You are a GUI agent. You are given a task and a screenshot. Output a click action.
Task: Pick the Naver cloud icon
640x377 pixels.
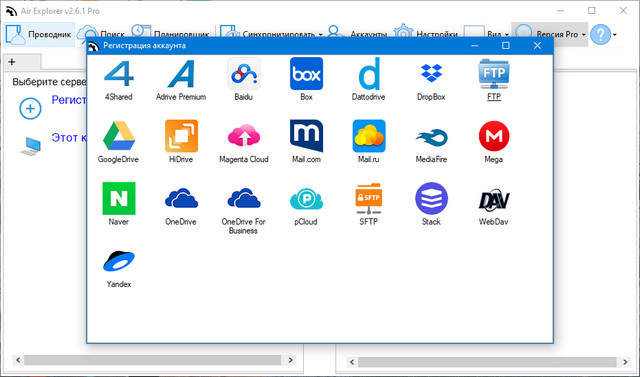click(x=118, y=199)
